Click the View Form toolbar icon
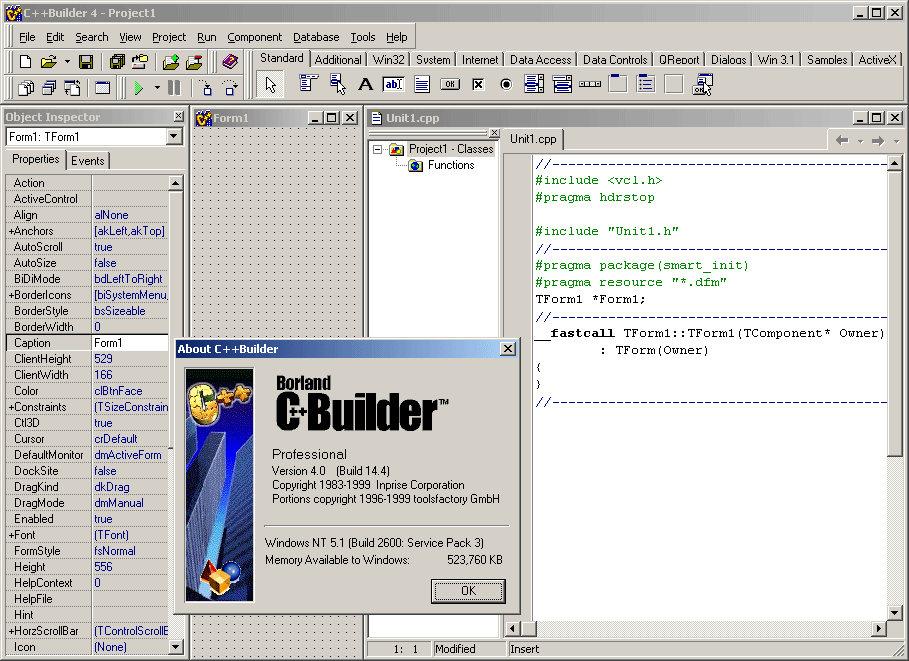 (x=49, y=88)
